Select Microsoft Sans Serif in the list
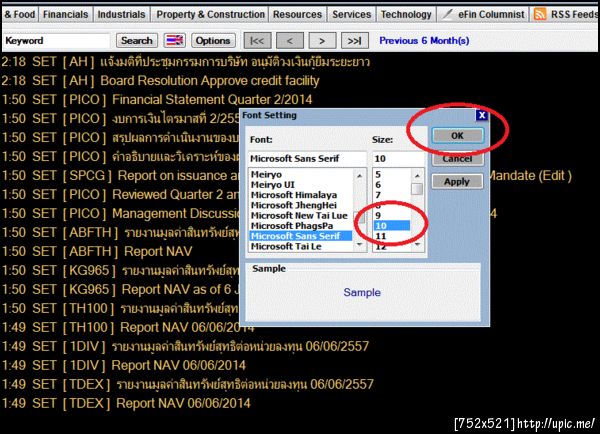The height and width of the screenshot is (434, 600). [x=301, y=236]
